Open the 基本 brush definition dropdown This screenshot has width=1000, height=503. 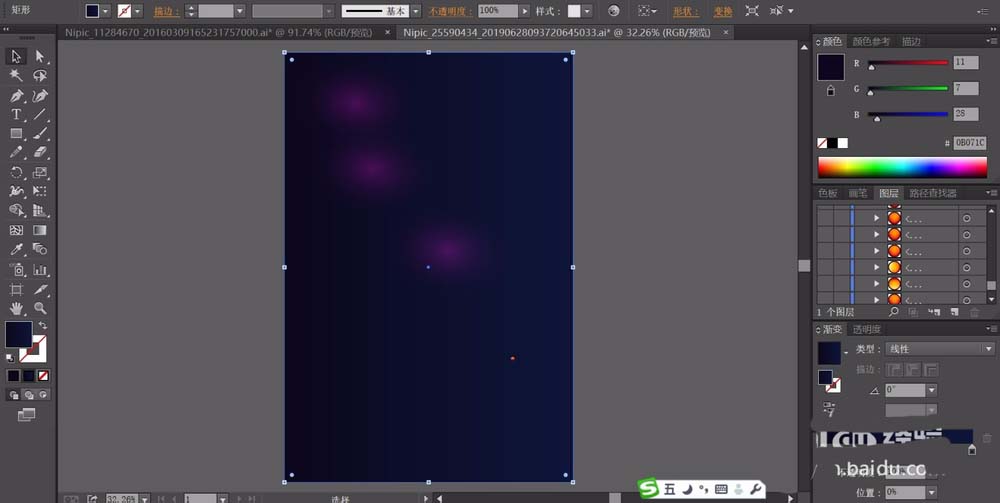click(415, 11)
